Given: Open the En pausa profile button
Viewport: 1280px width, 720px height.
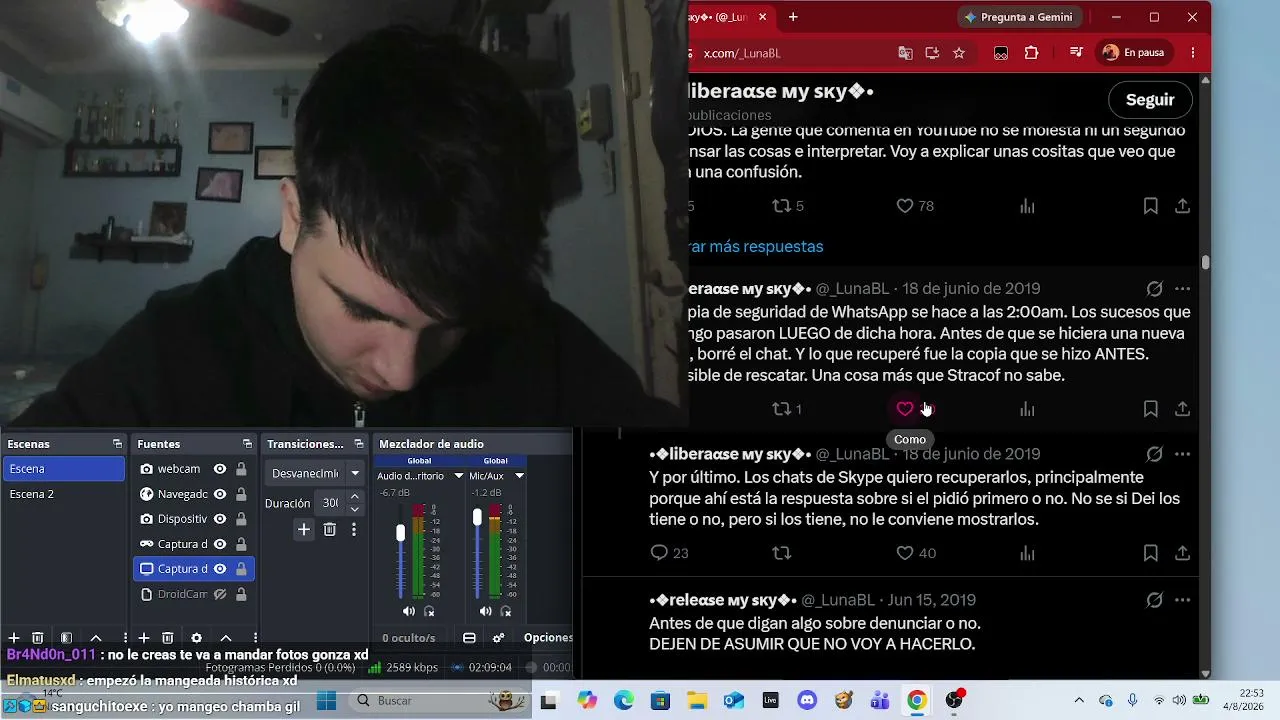Looking at the screenshot, I should coord(1134,53).
